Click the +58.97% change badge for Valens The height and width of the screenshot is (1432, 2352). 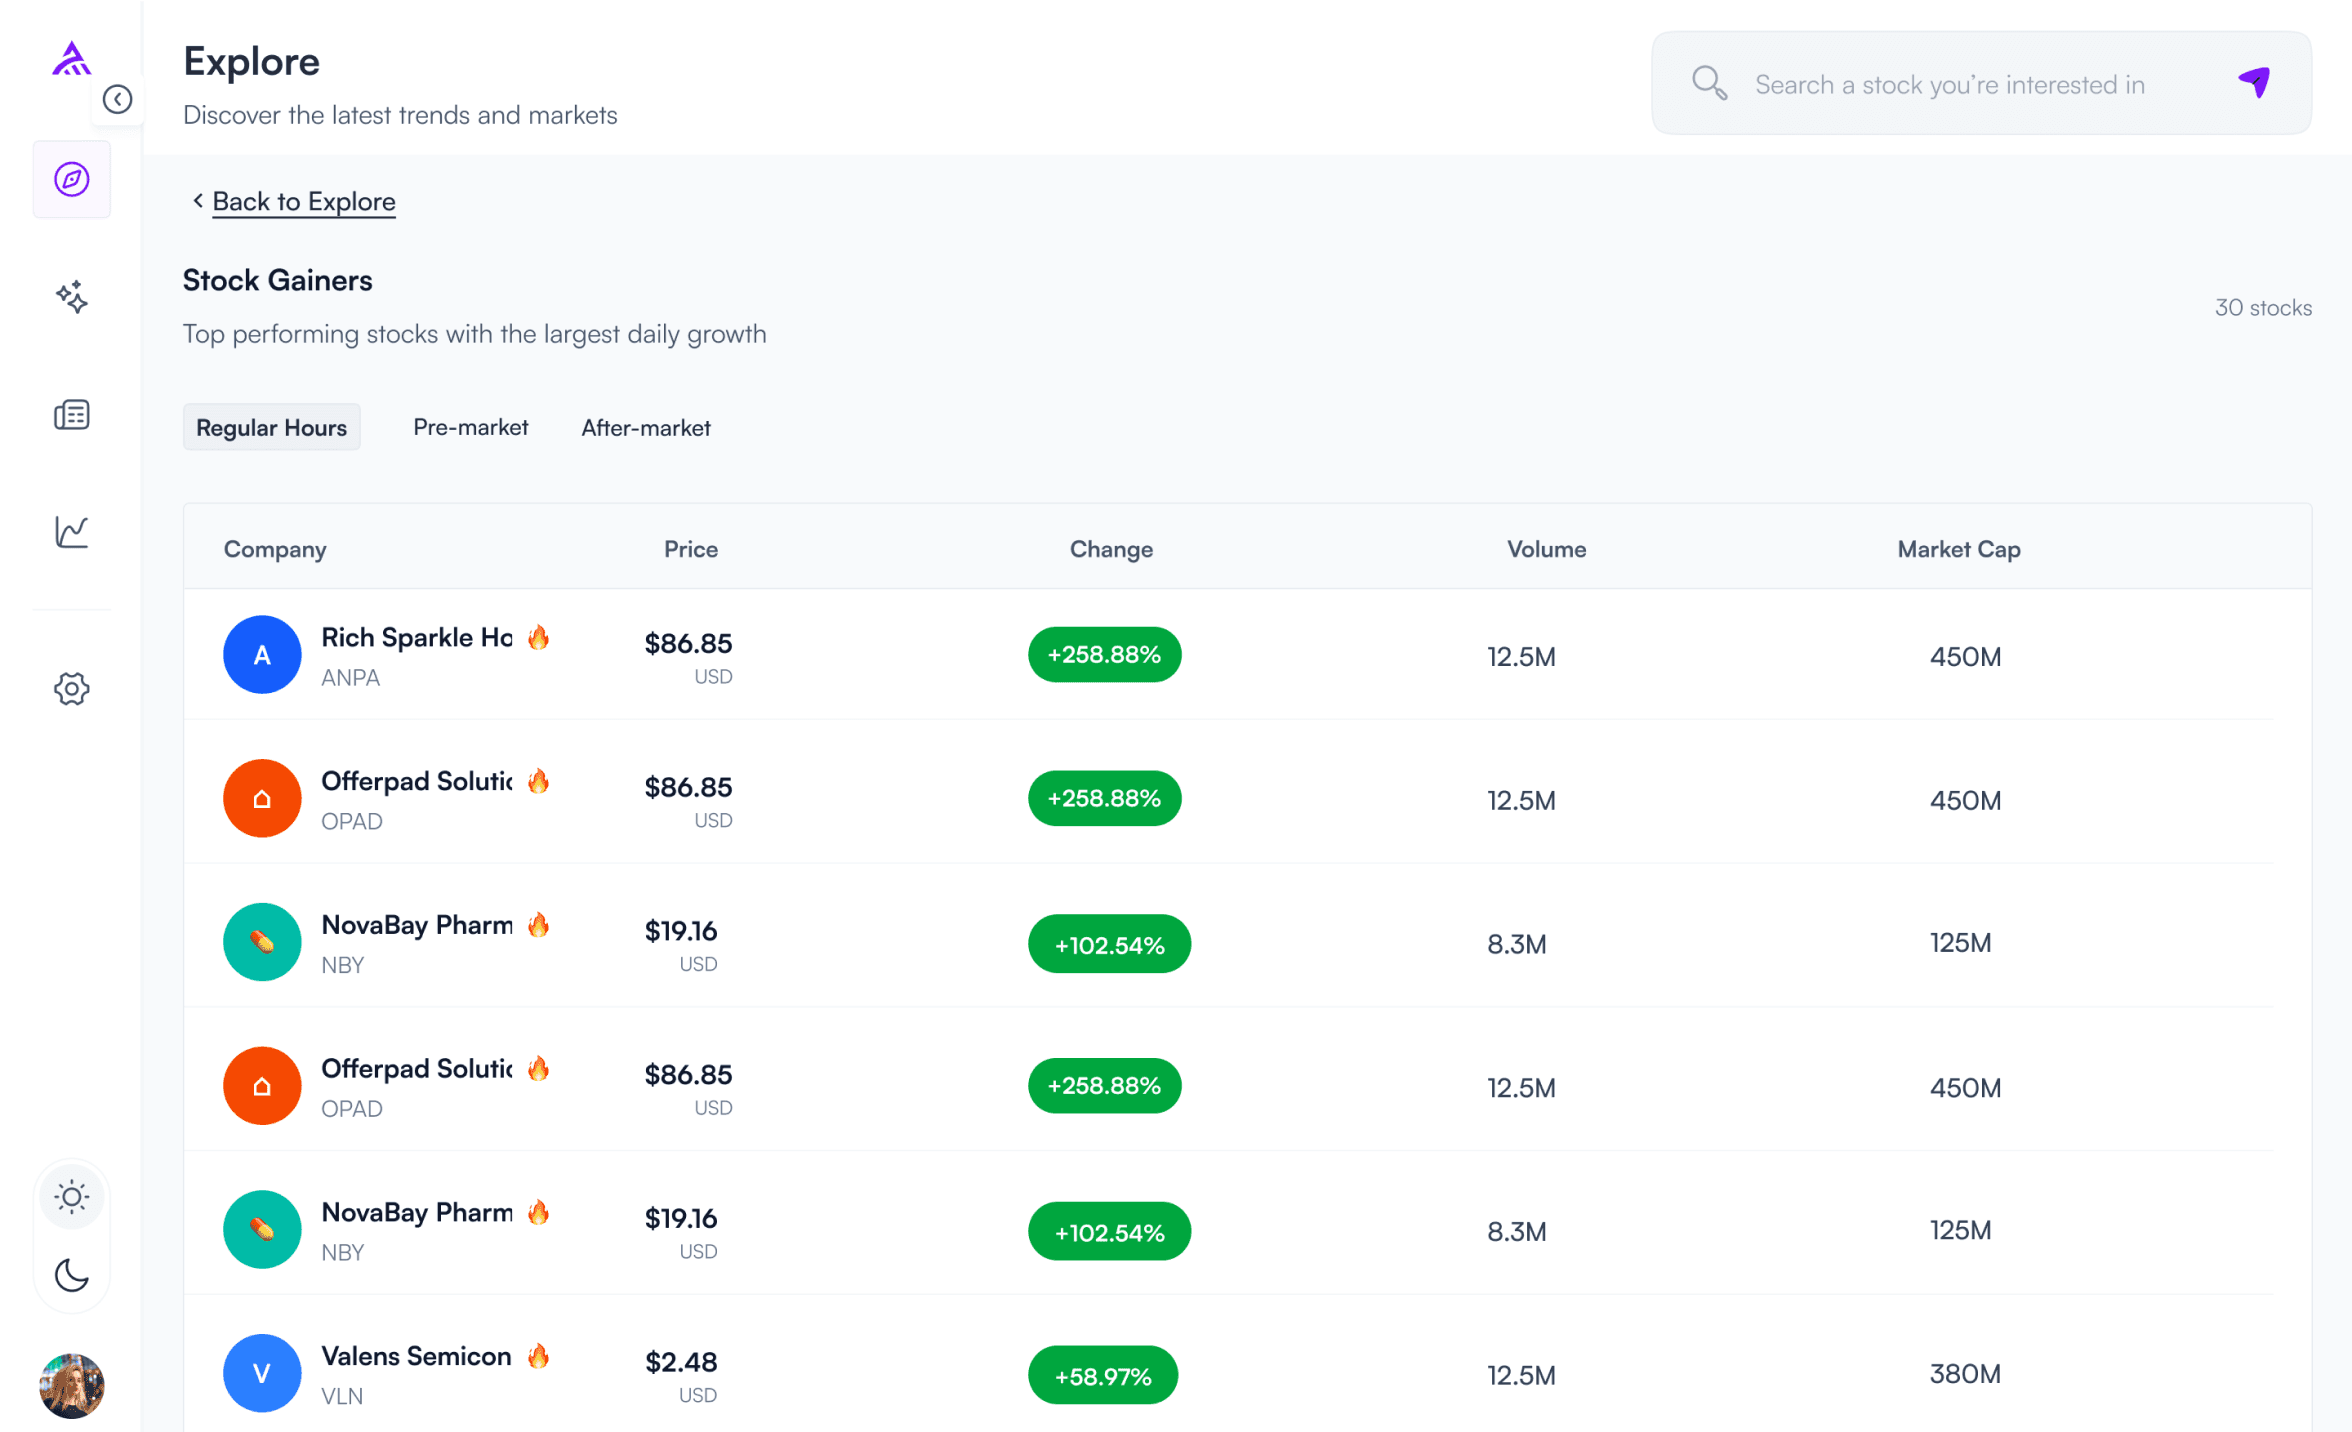pos(1103,1376)
